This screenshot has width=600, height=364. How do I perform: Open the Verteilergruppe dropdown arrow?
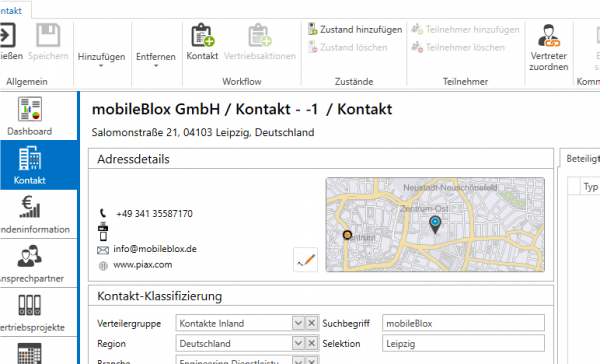[x=298, y=323]
